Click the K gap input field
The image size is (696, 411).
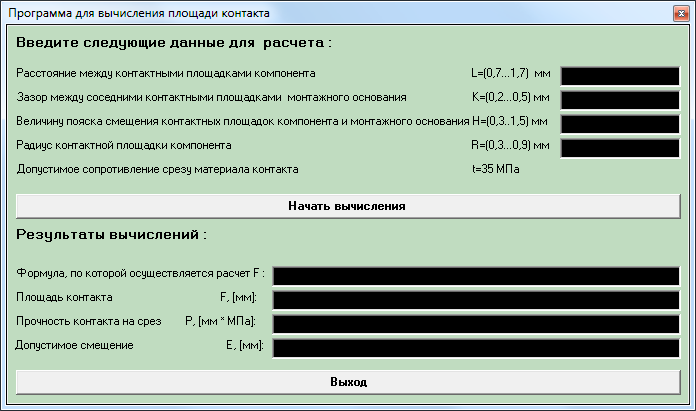620,100
